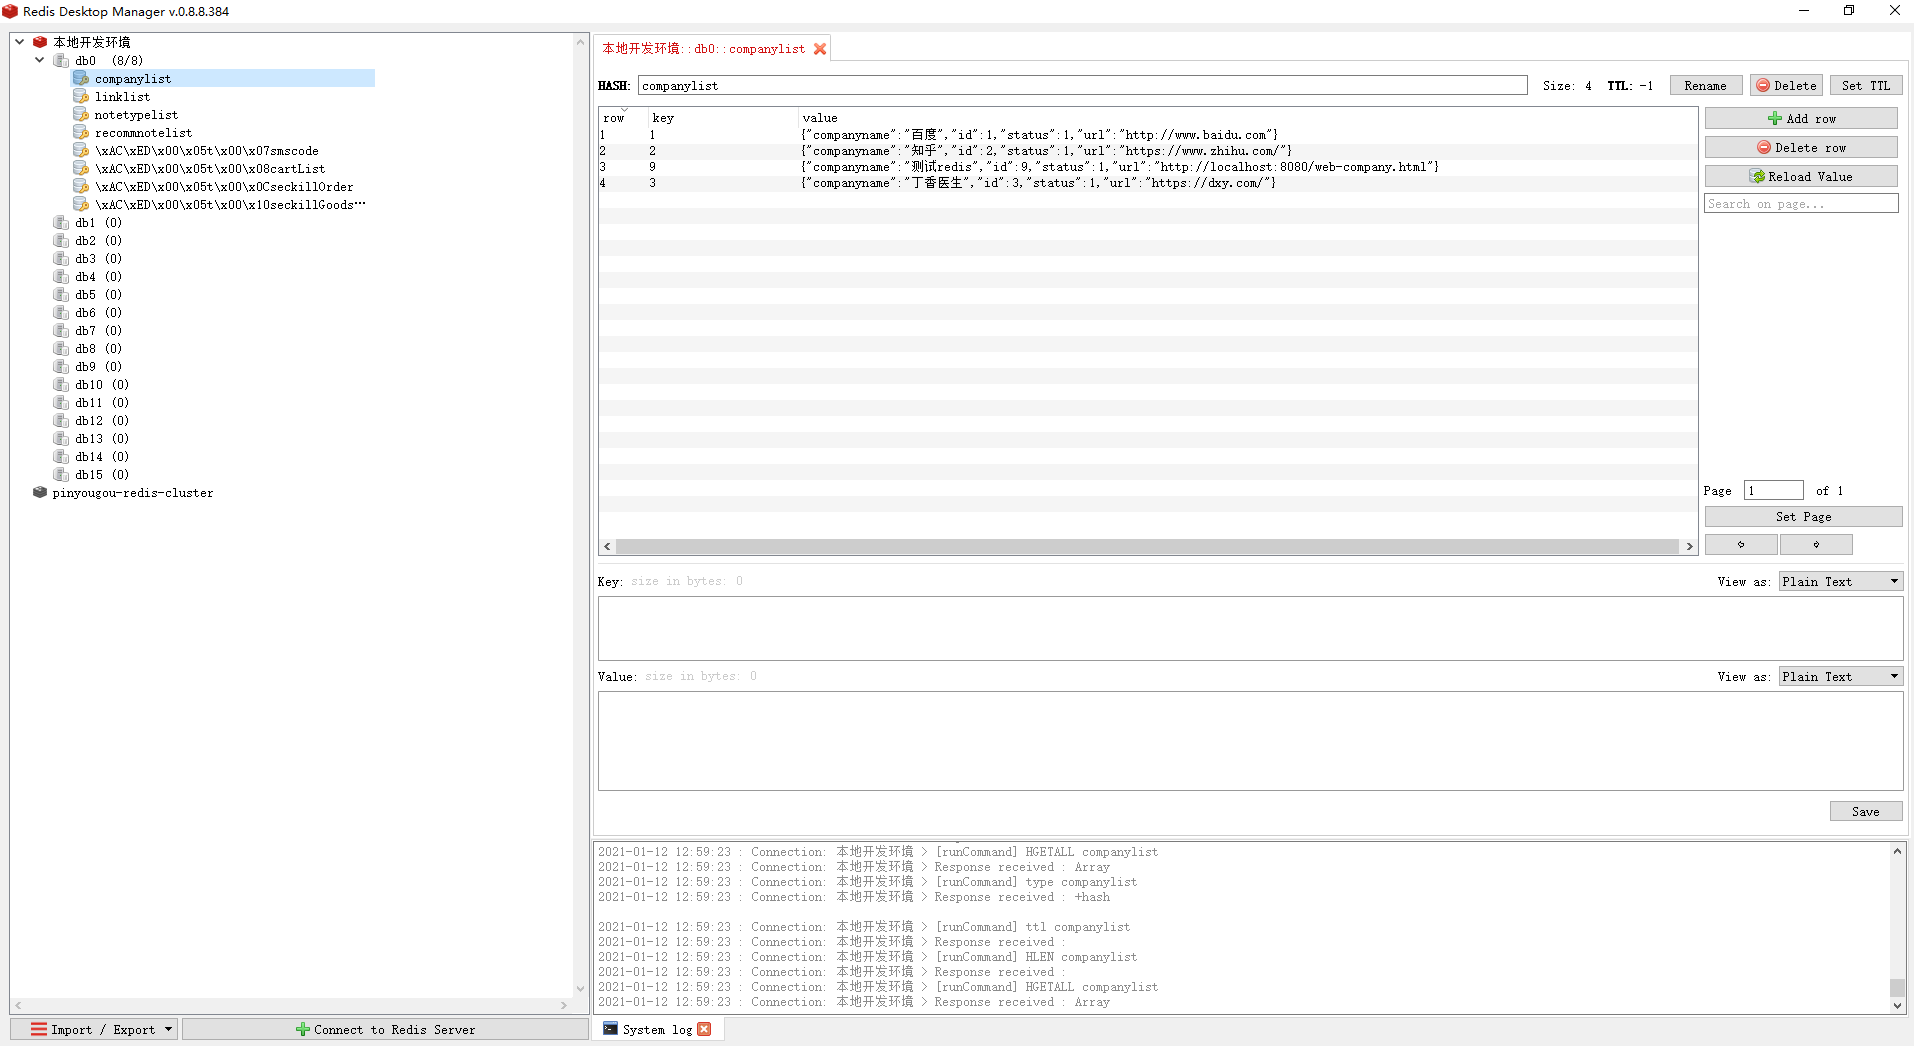The image size is (1914, 1046).
Task: Click the database icon next to db15
Action: pyautogui.click(x=61, y=474)
